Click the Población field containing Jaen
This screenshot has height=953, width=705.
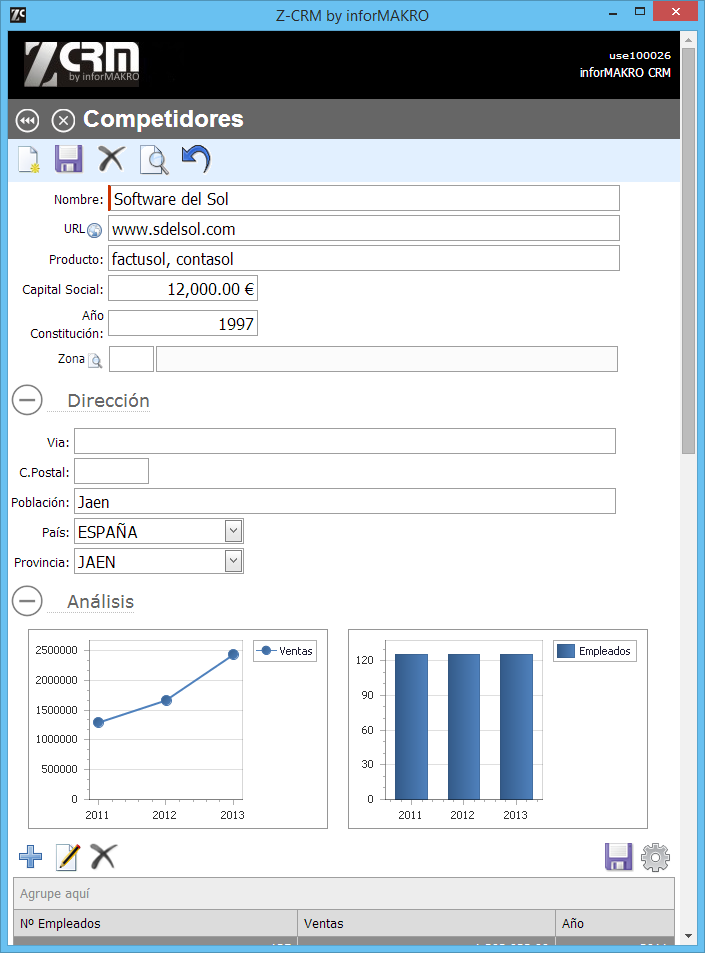point(345,501)
